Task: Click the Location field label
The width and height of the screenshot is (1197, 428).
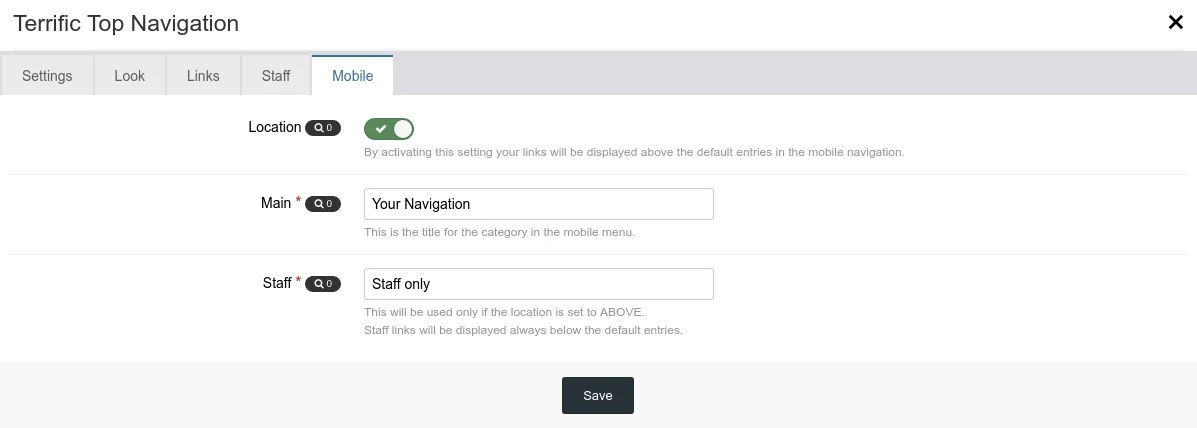Action: (x=274, y=127)
